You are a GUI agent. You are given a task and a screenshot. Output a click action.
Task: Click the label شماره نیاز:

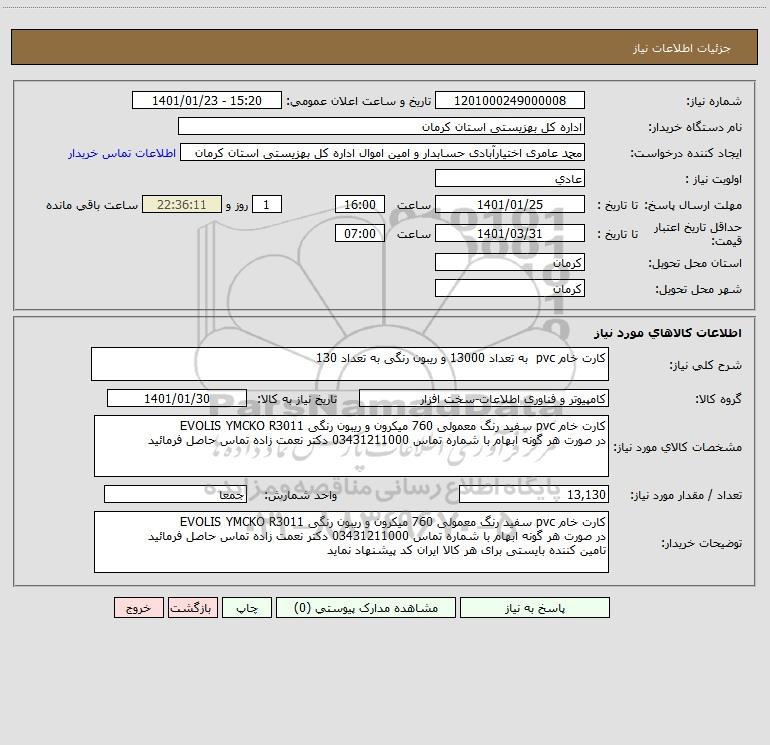coord(714,101)
